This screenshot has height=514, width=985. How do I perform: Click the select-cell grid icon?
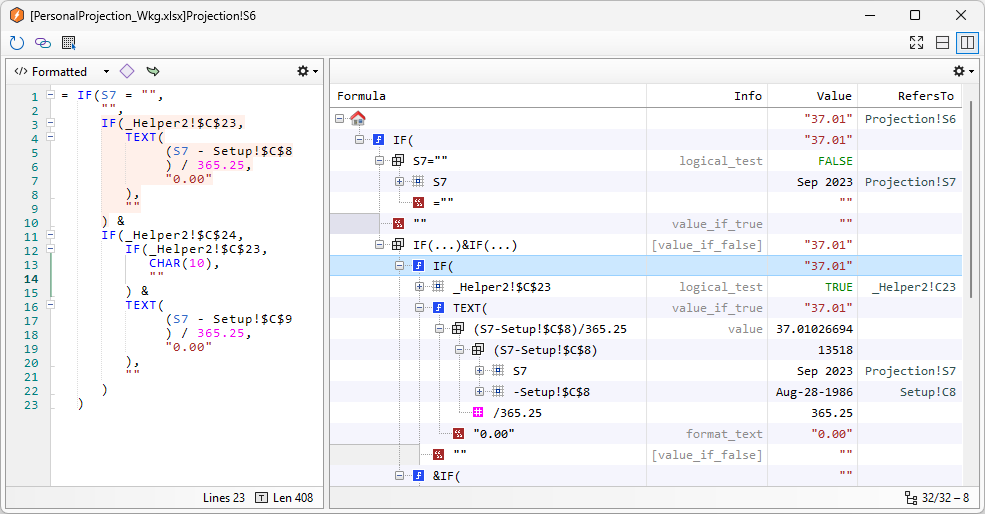pyautogui.click(x=69, y=43)
